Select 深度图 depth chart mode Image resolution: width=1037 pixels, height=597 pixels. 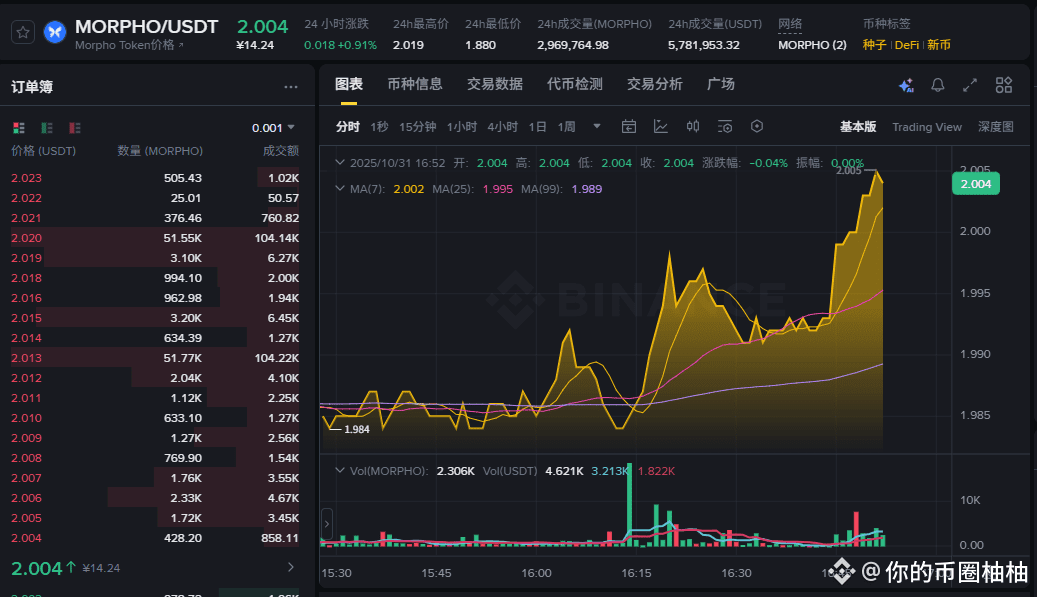pyautogui.click(x=996, y=127)
